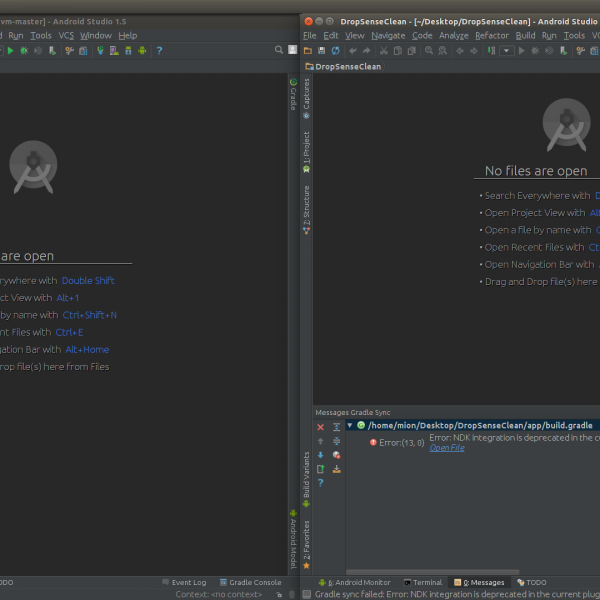Click Messages panel horizontal scrollbar
The width and height of the screenshot is (600, 600).
(432, 572)
